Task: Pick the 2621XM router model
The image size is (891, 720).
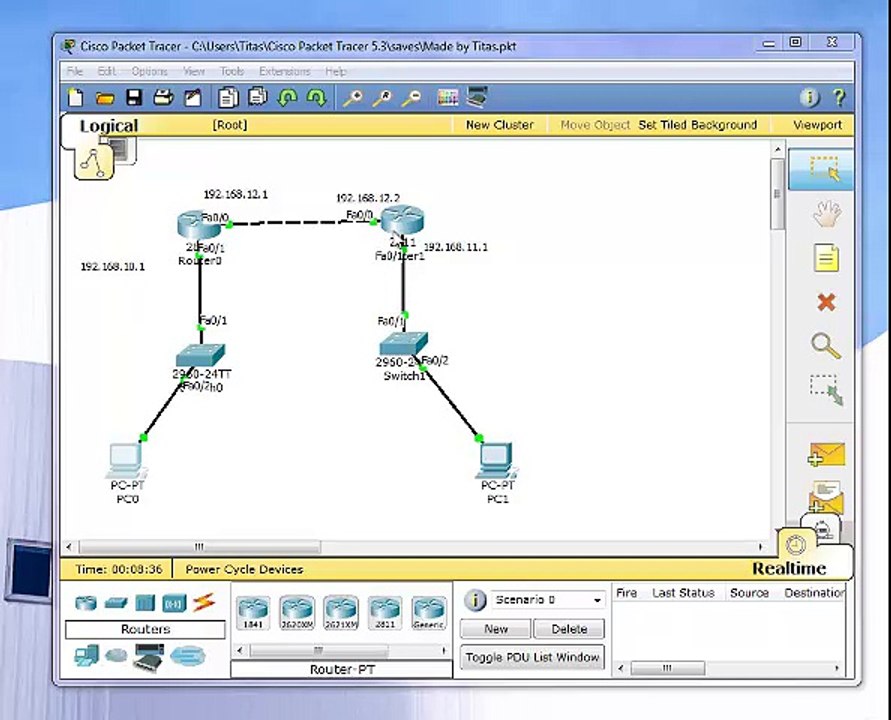Action: [x=341, y=613]
